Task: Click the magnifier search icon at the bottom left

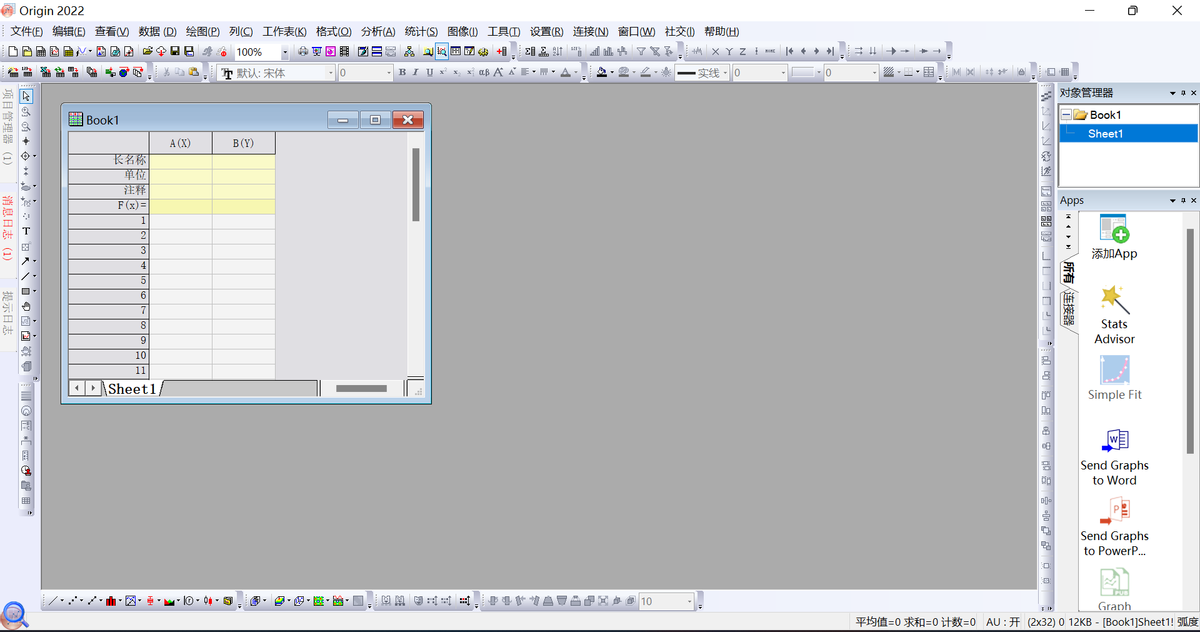Action: click(x=14, y=614)
